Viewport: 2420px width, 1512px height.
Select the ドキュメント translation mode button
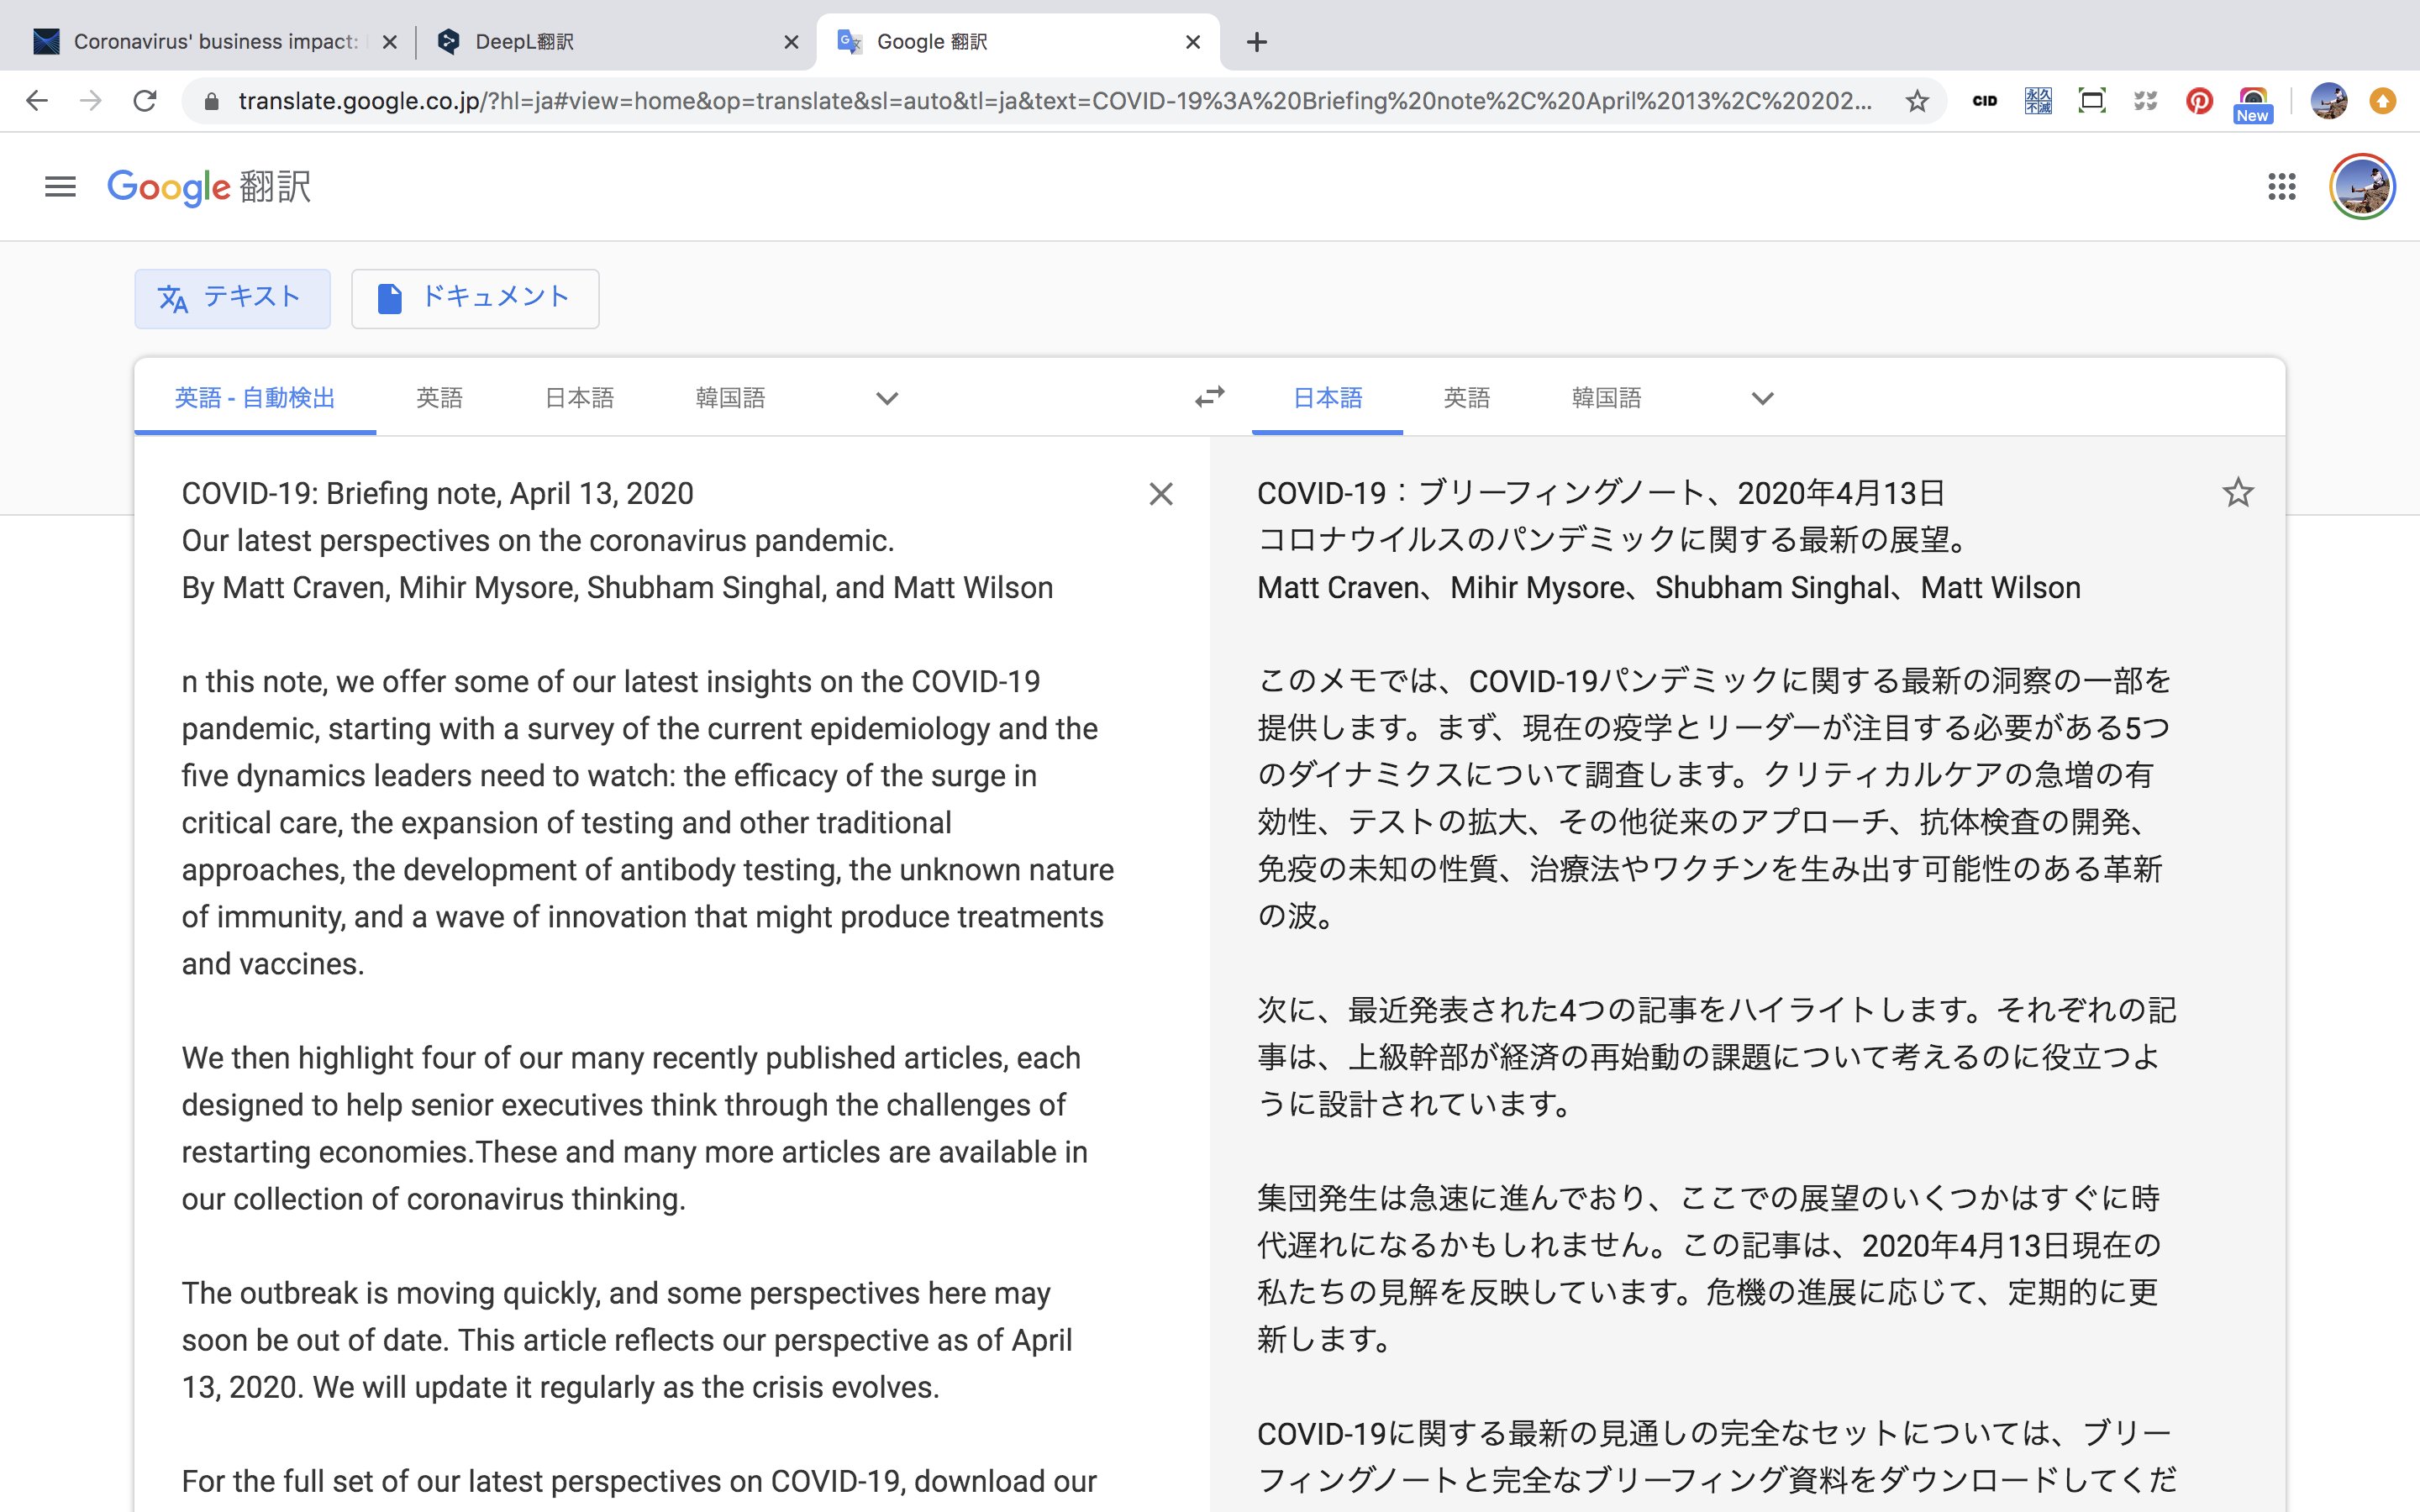(475, 298)
